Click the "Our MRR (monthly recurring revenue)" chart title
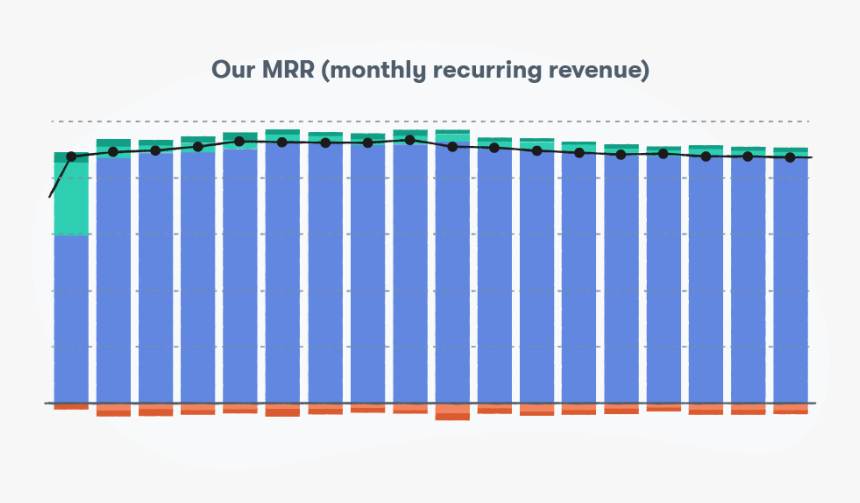Image resolution: width=860 pixels, height=503 pixels. tap(430, 70)
